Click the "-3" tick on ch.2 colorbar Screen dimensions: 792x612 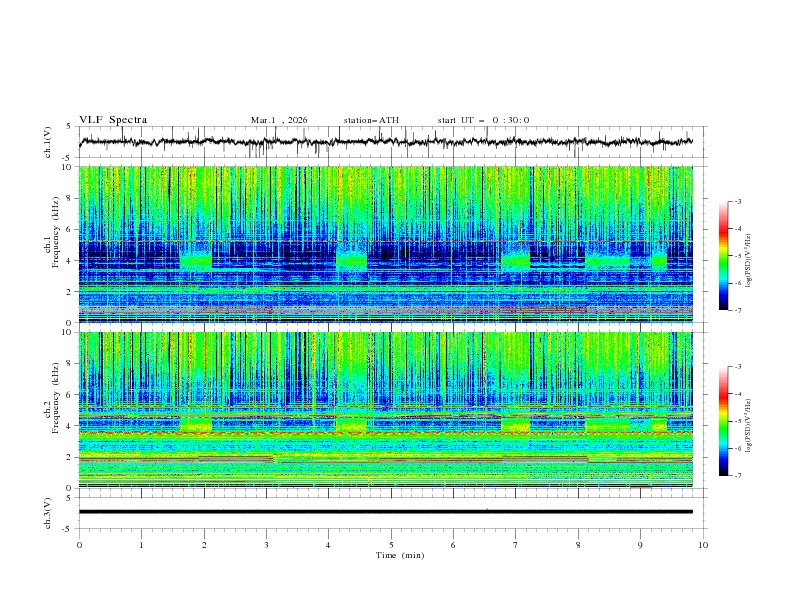click(x=738, y=367)
